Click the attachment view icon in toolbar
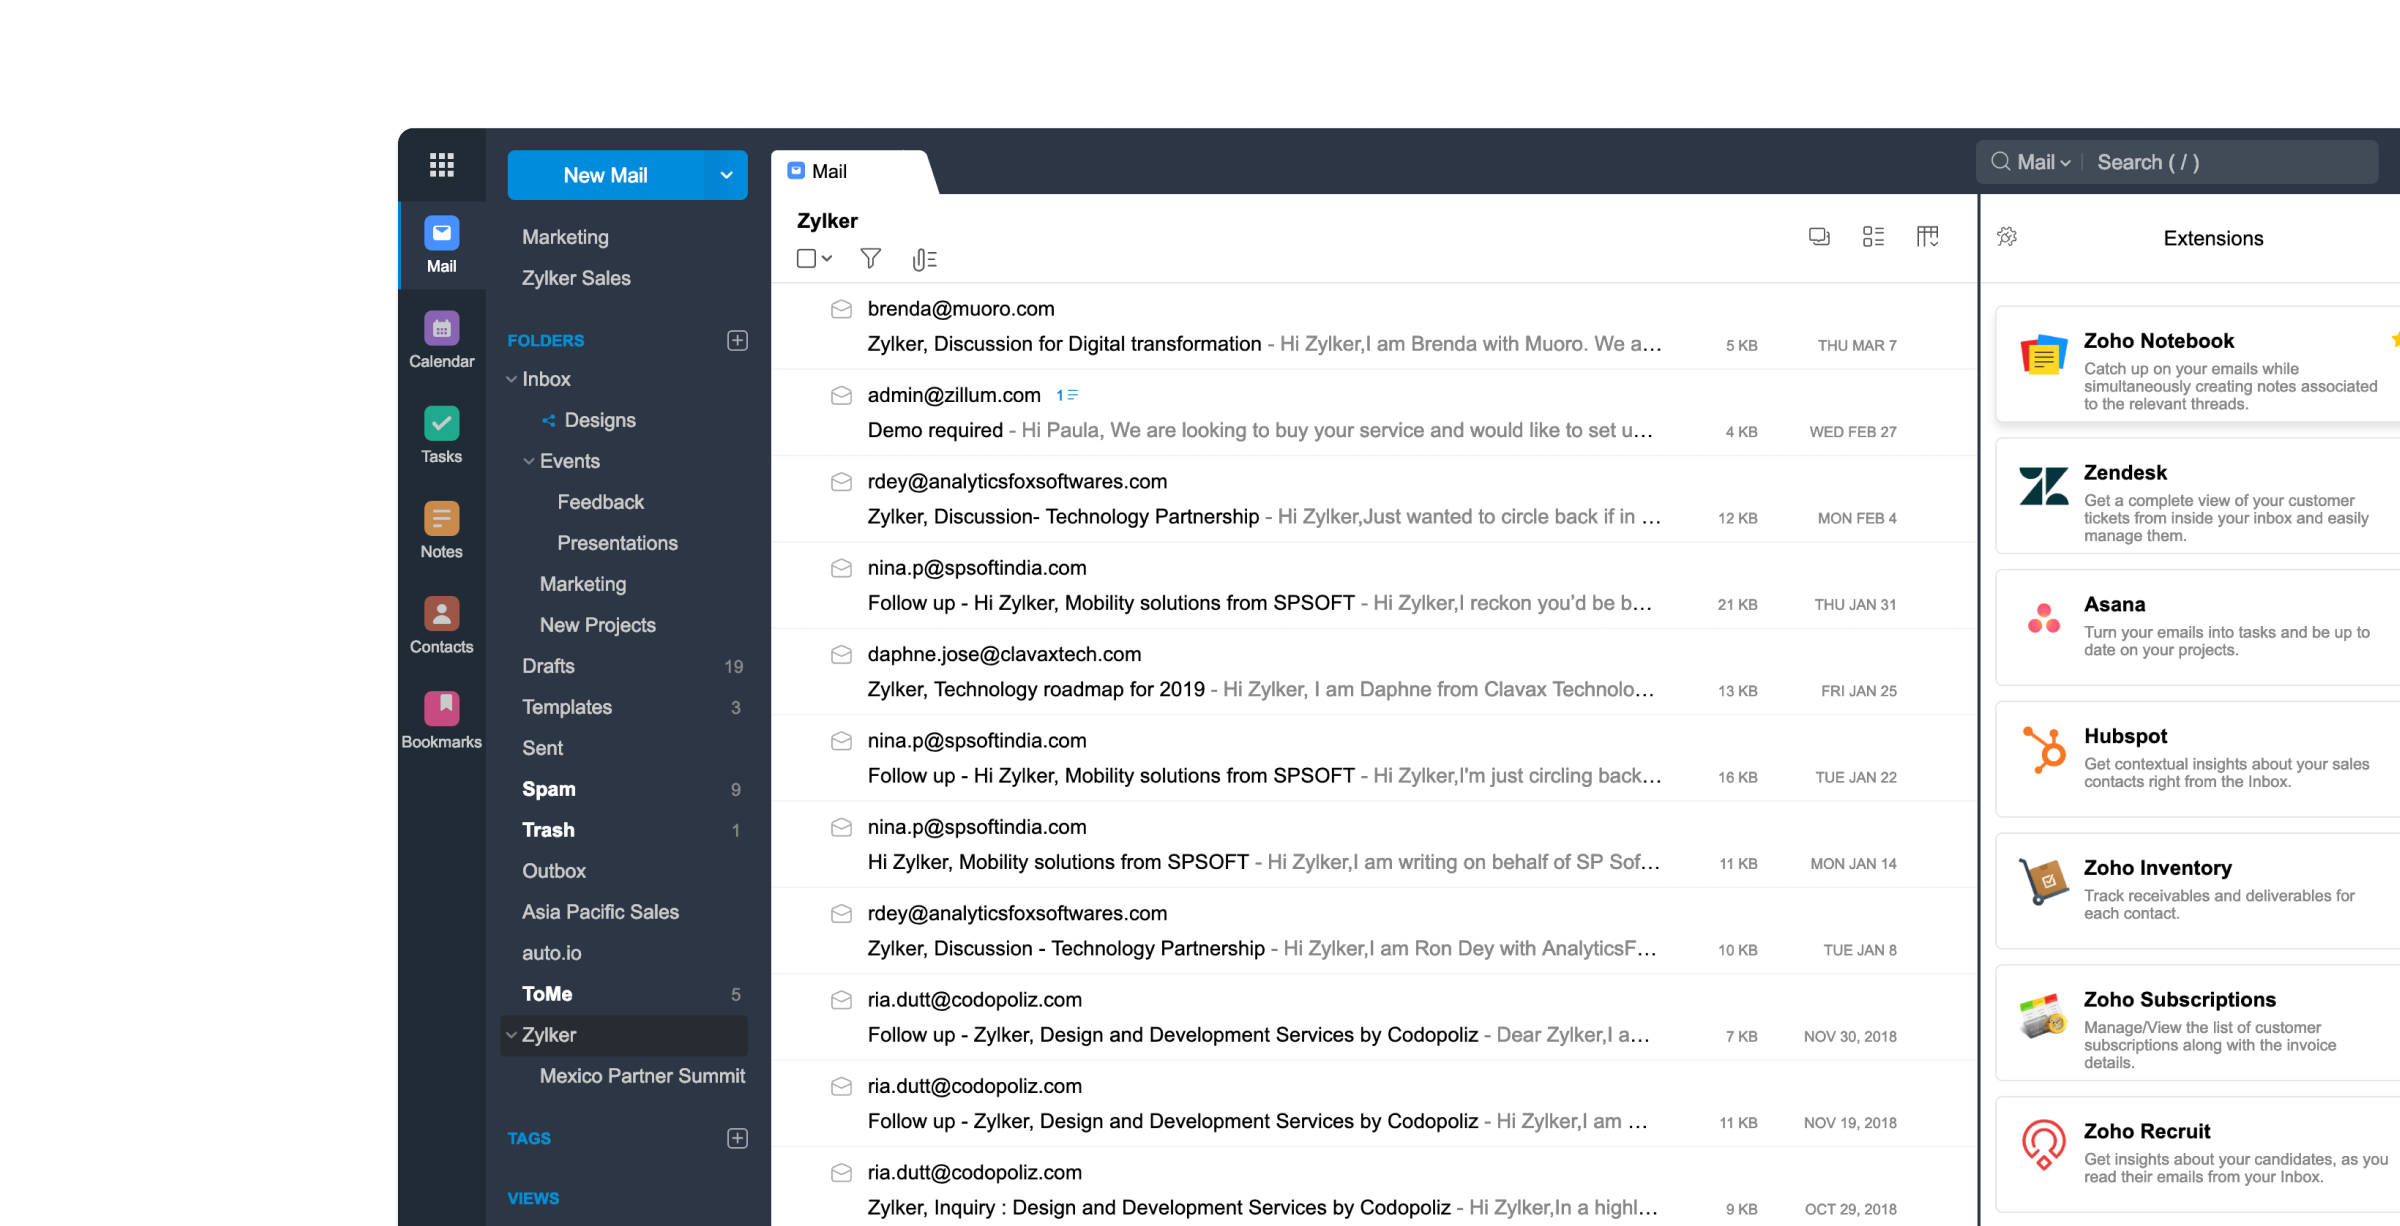This screenshot has height=1226, width=2400. click(924, 260)
